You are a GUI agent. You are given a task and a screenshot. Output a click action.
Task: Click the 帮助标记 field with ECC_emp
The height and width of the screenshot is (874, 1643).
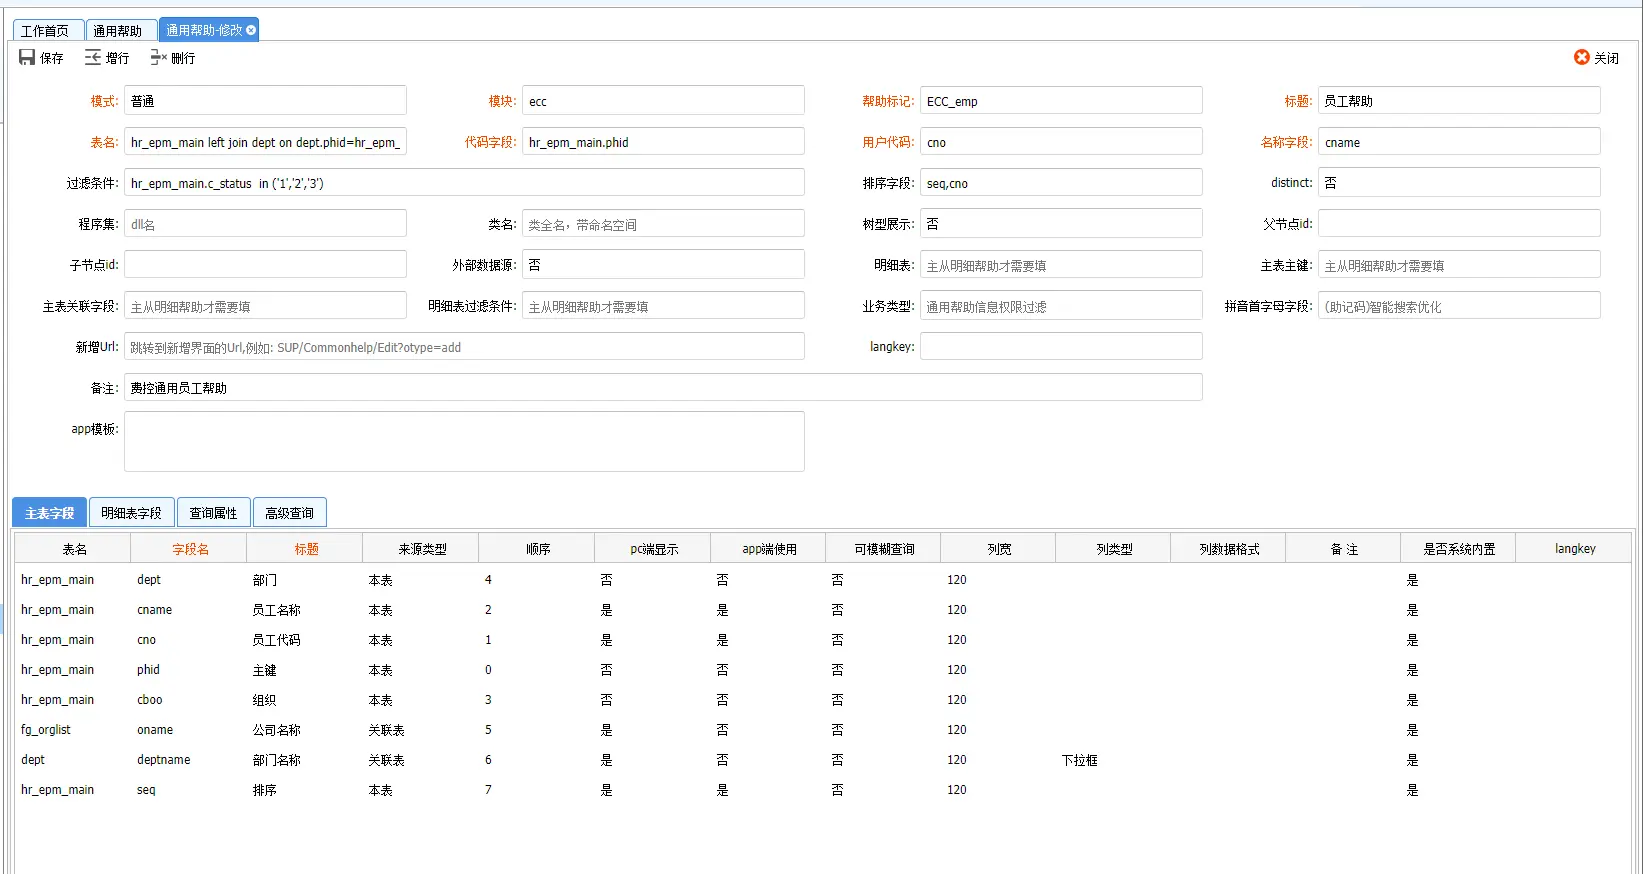[x=1061, y=100]
